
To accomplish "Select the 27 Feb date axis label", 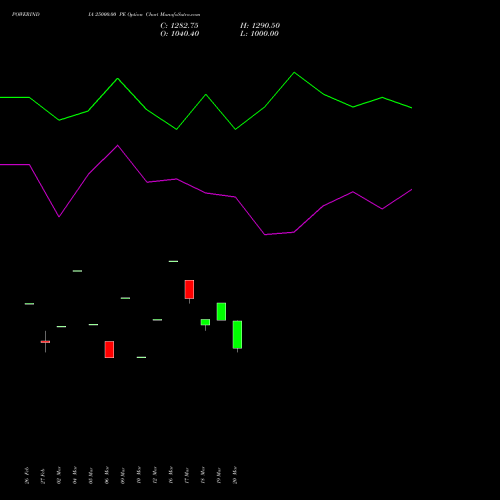I will [x=43, y=476].
